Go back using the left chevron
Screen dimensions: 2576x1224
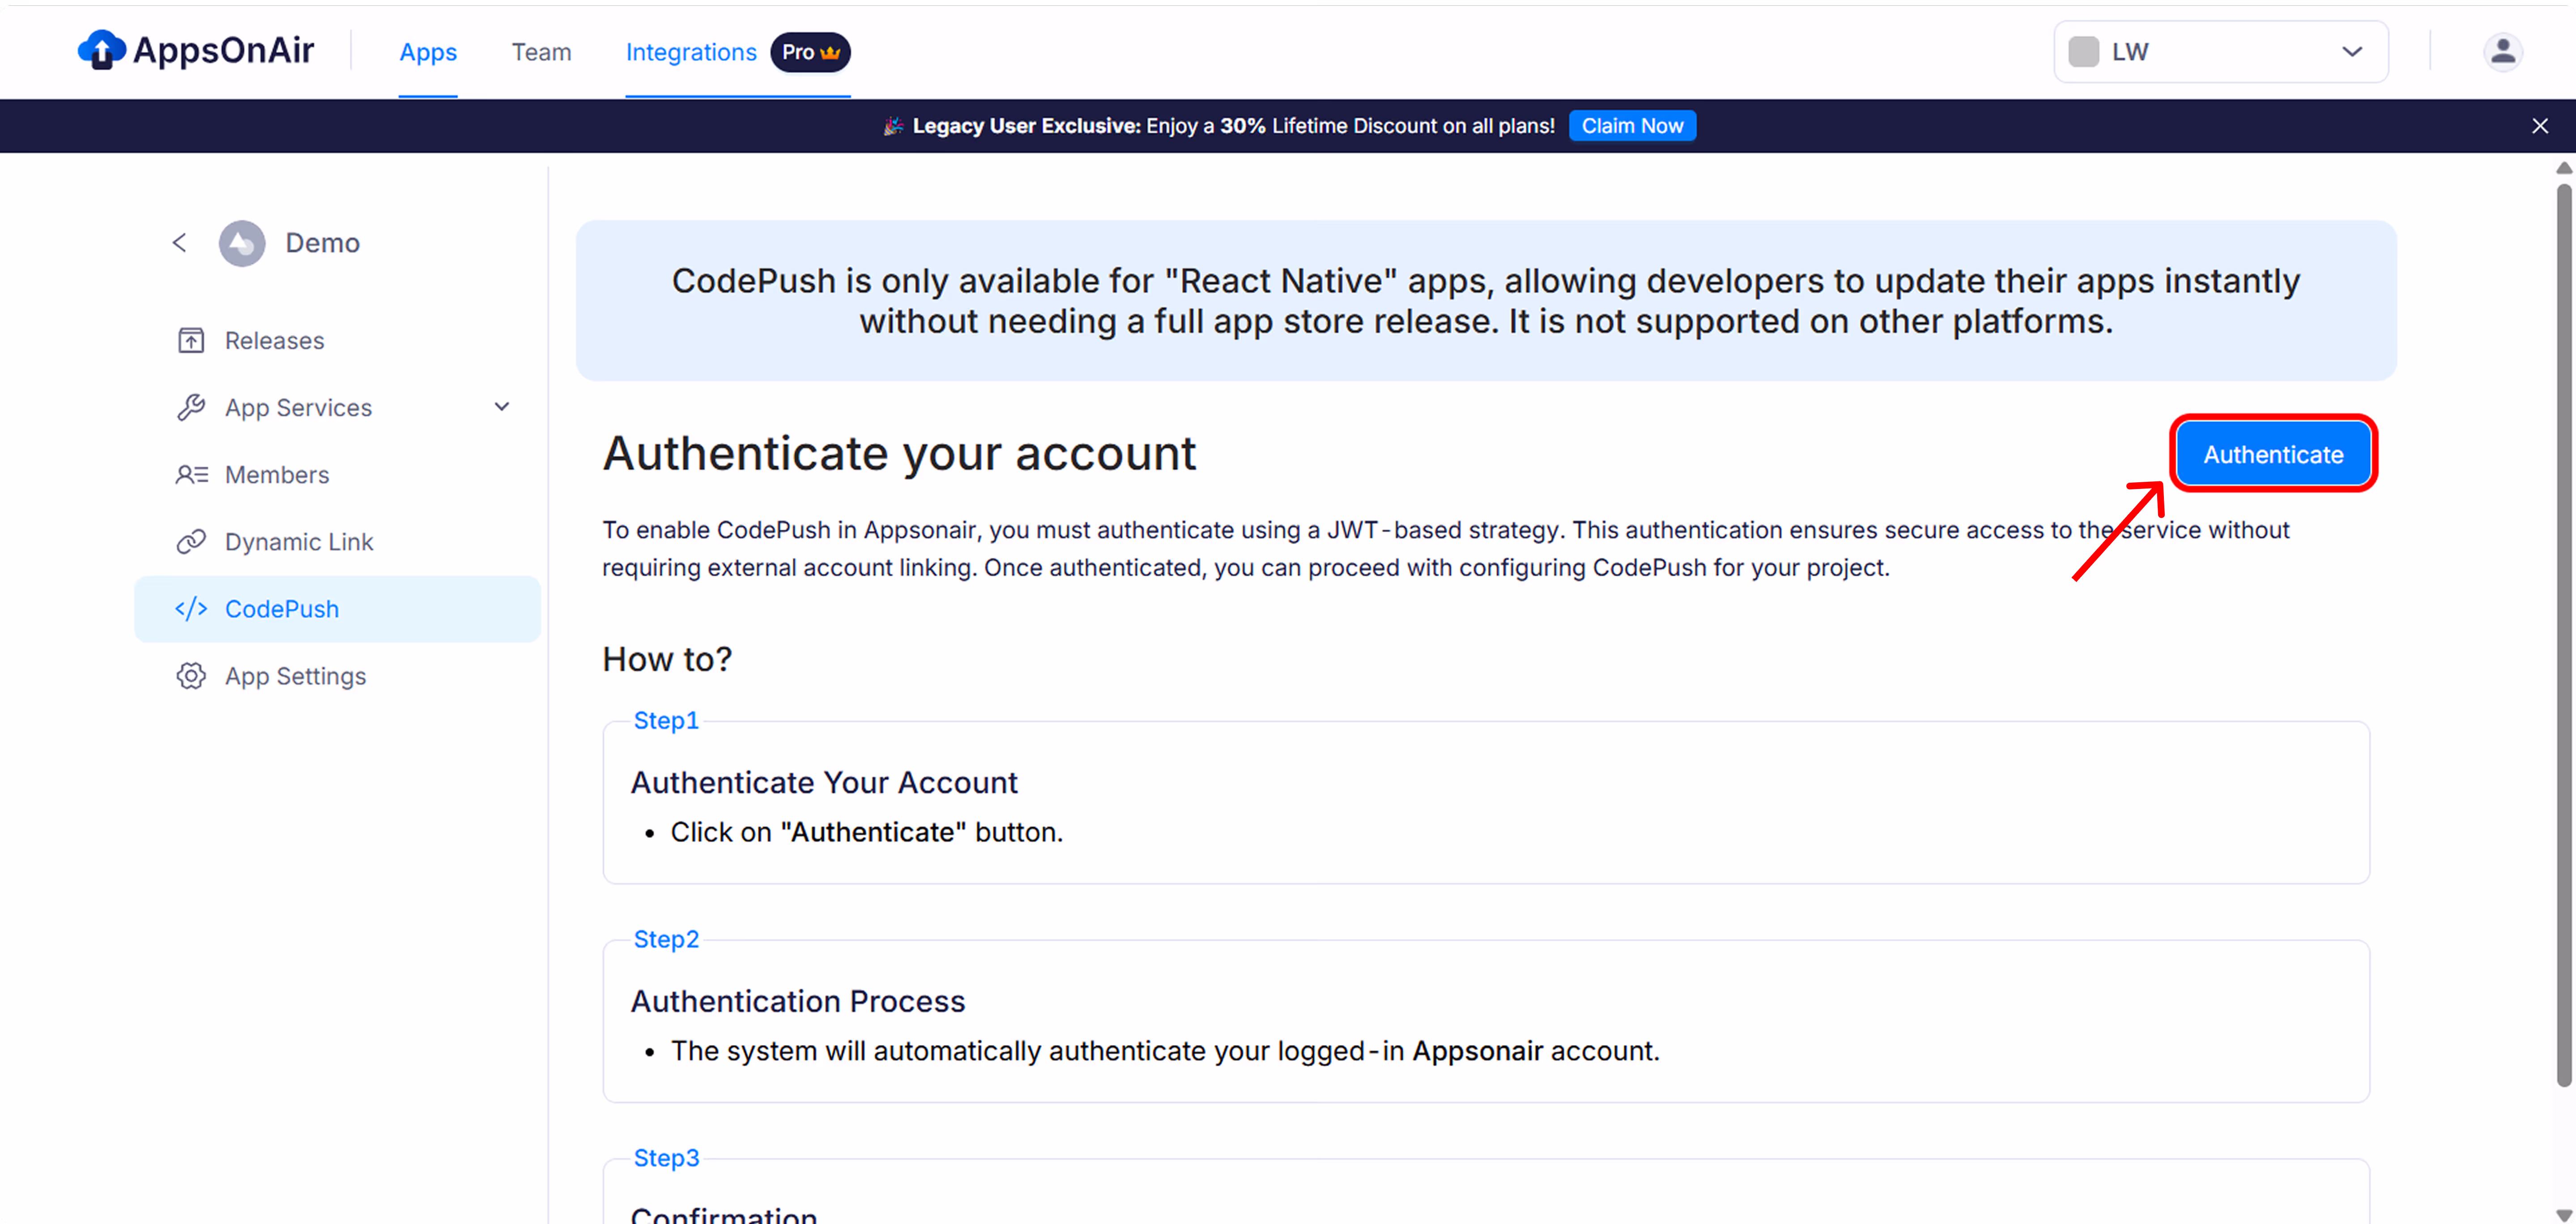(x=179, y=243)
